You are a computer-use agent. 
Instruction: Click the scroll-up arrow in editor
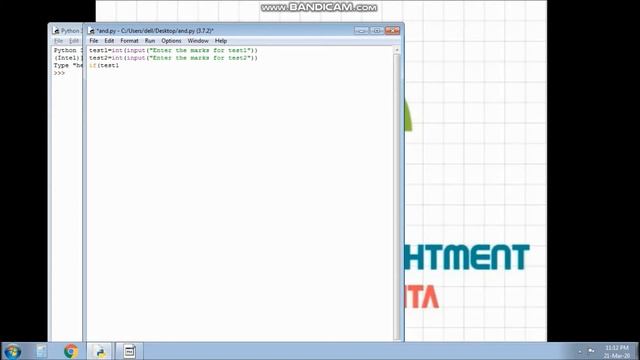397,50
